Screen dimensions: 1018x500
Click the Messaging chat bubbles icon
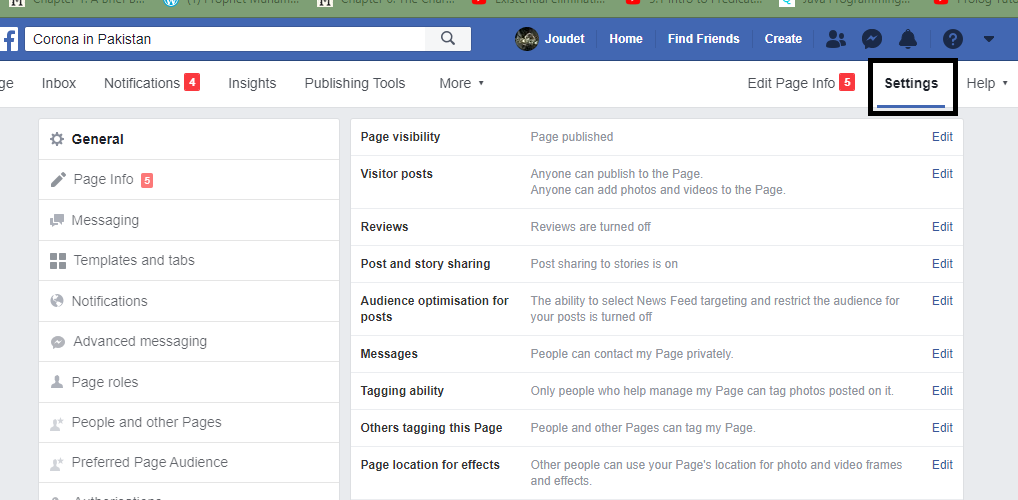57,220
